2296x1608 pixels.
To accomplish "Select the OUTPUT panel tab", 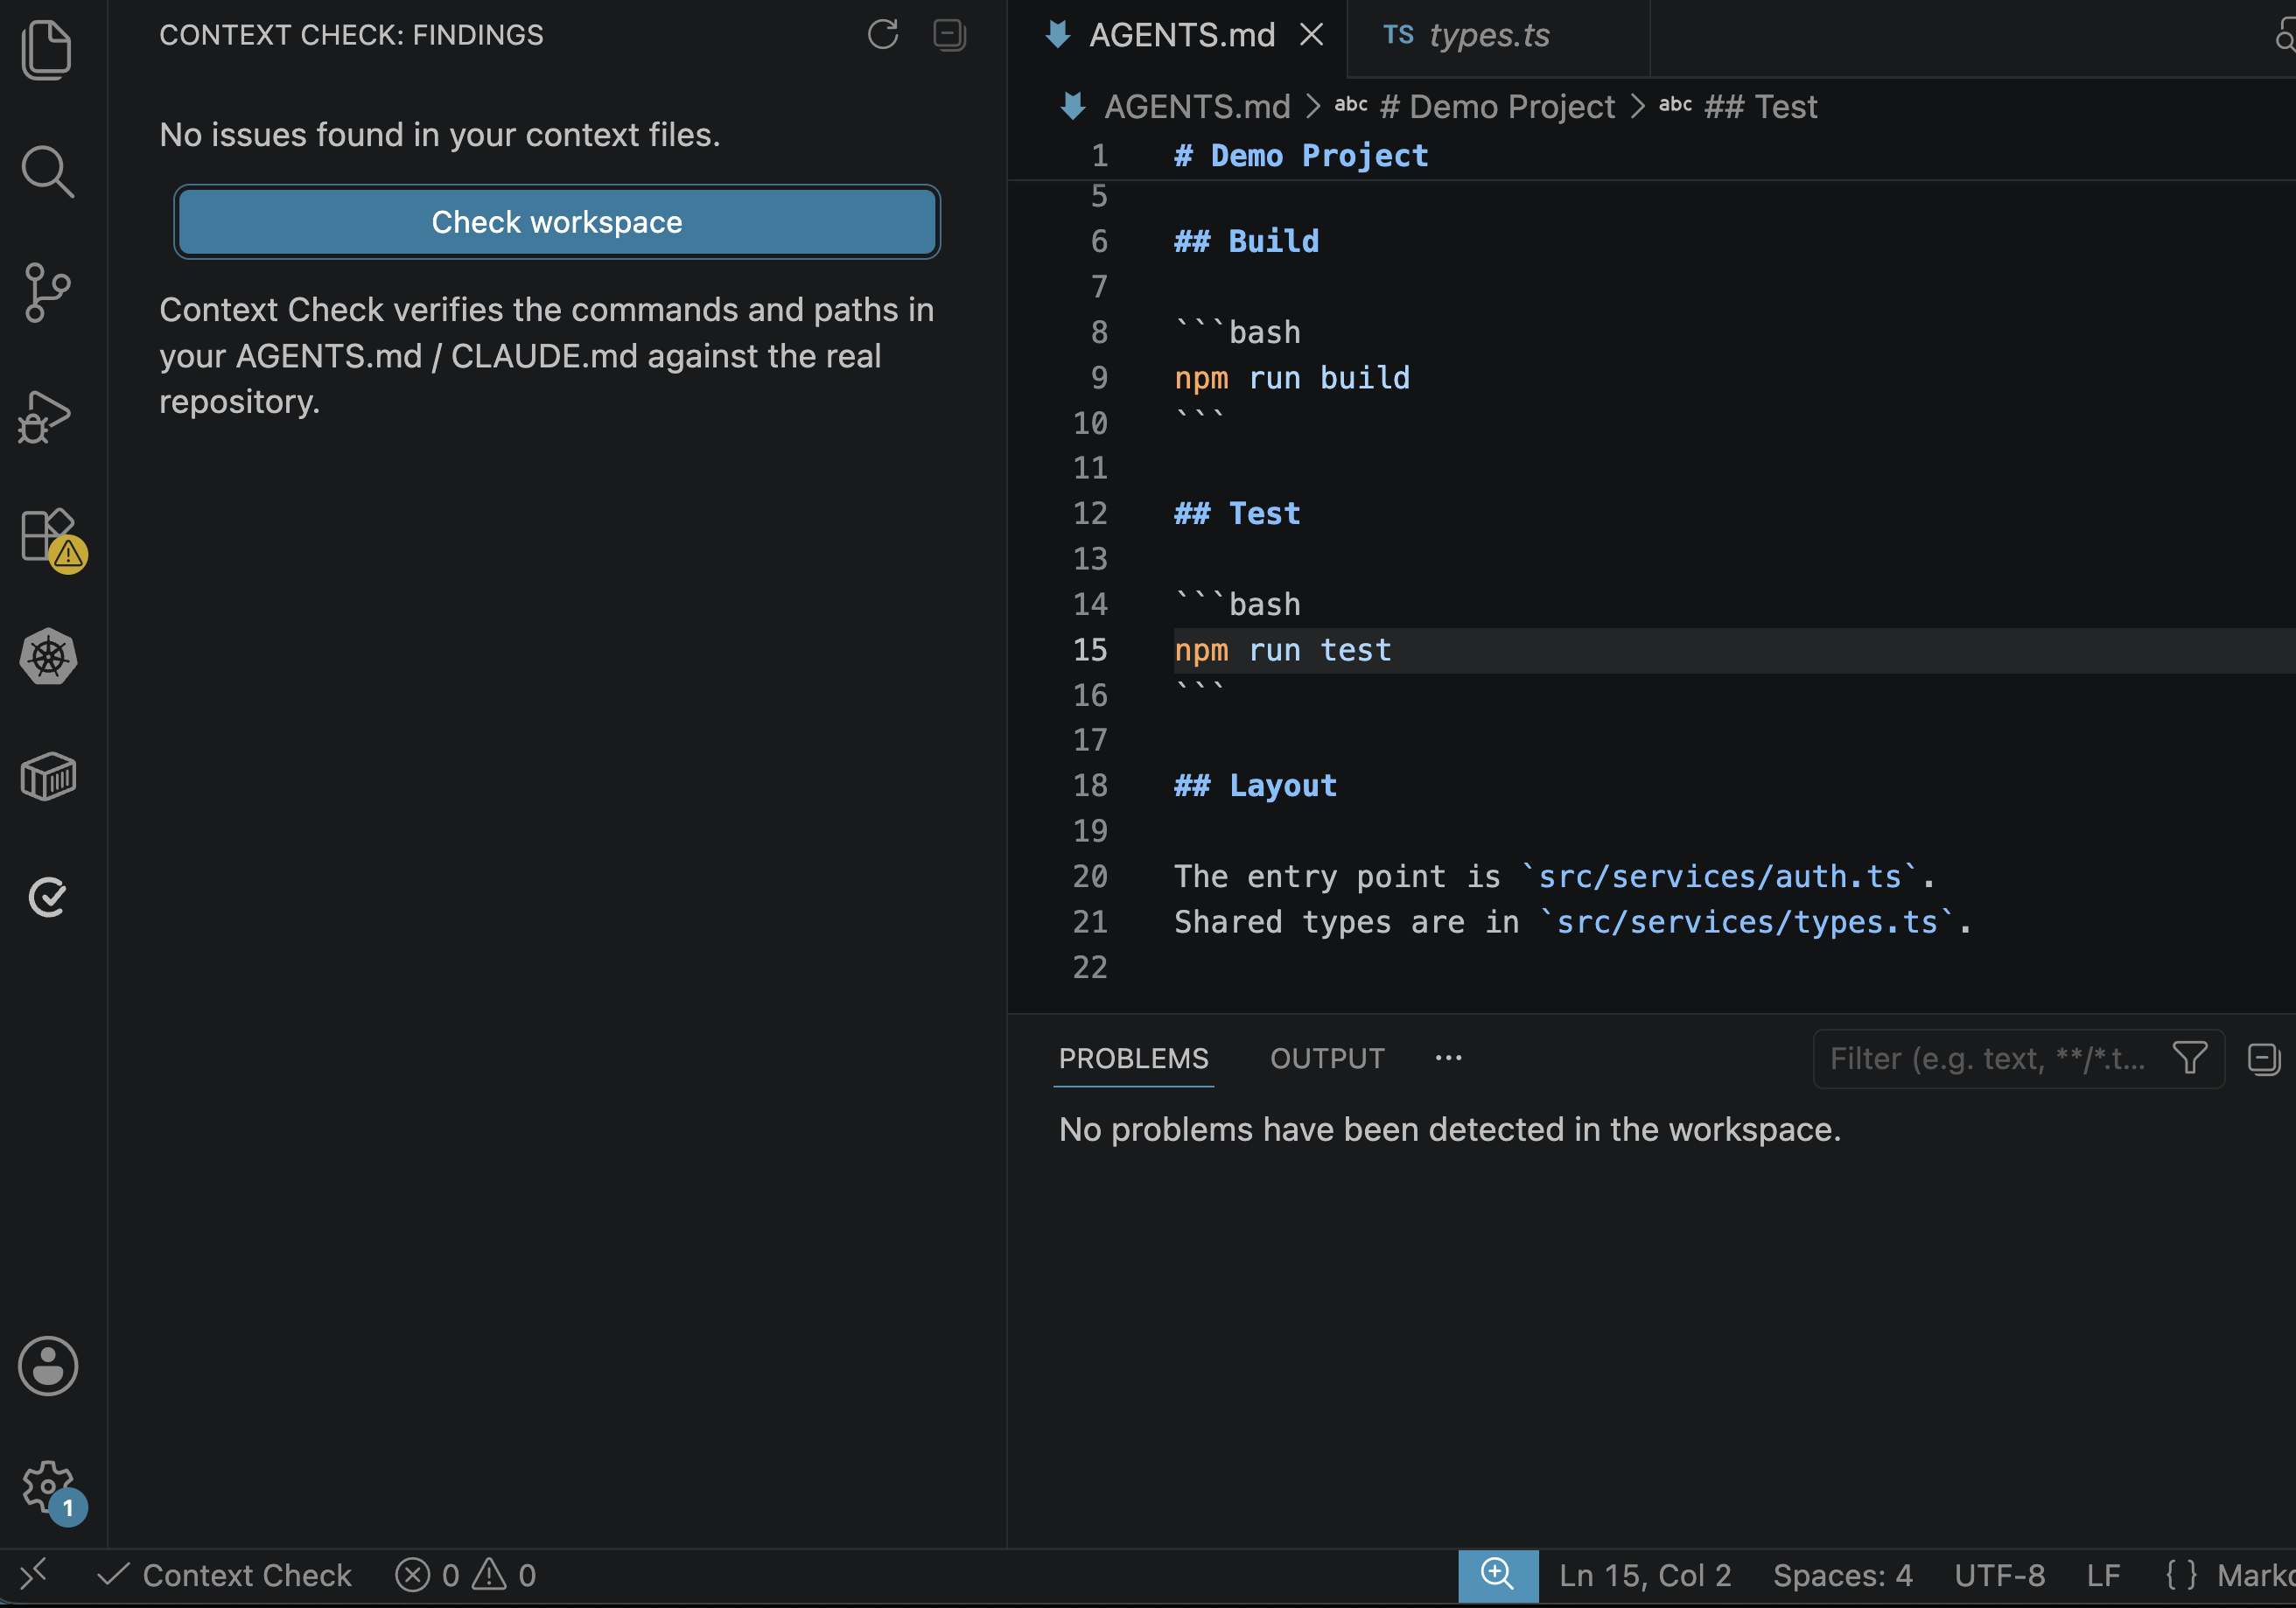I will (1326, 1058).
